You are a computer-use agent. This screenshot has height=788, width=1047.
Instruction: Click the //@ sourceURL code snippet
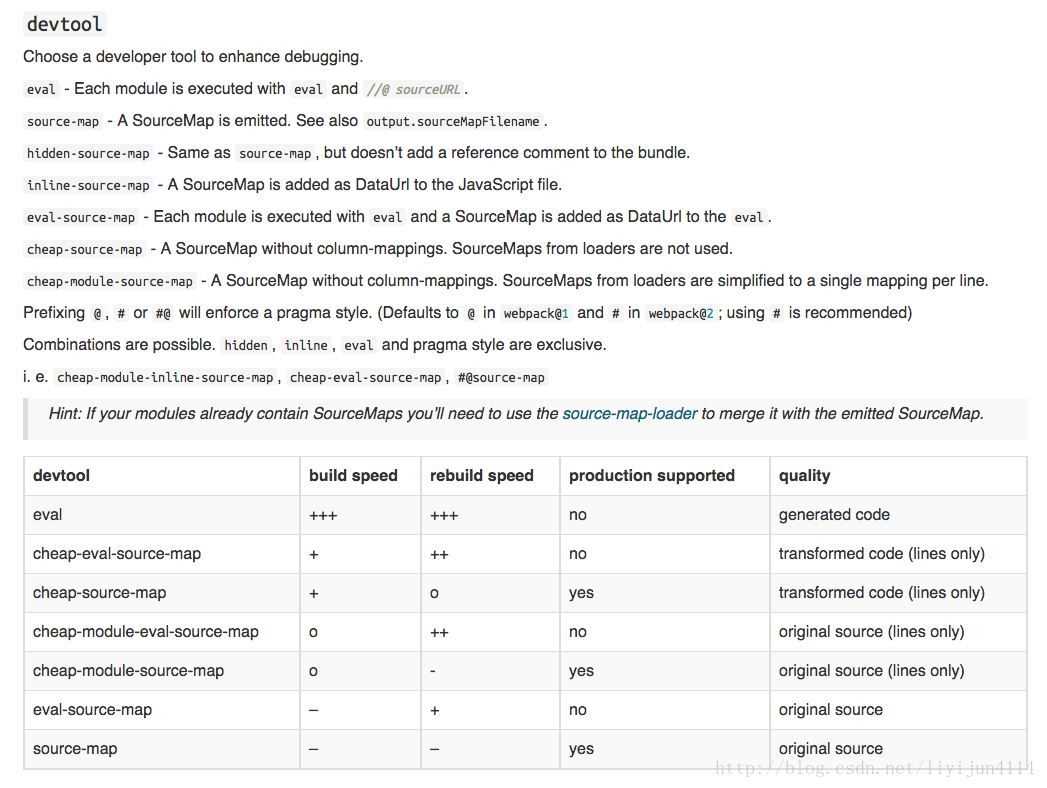pos(413,89)
